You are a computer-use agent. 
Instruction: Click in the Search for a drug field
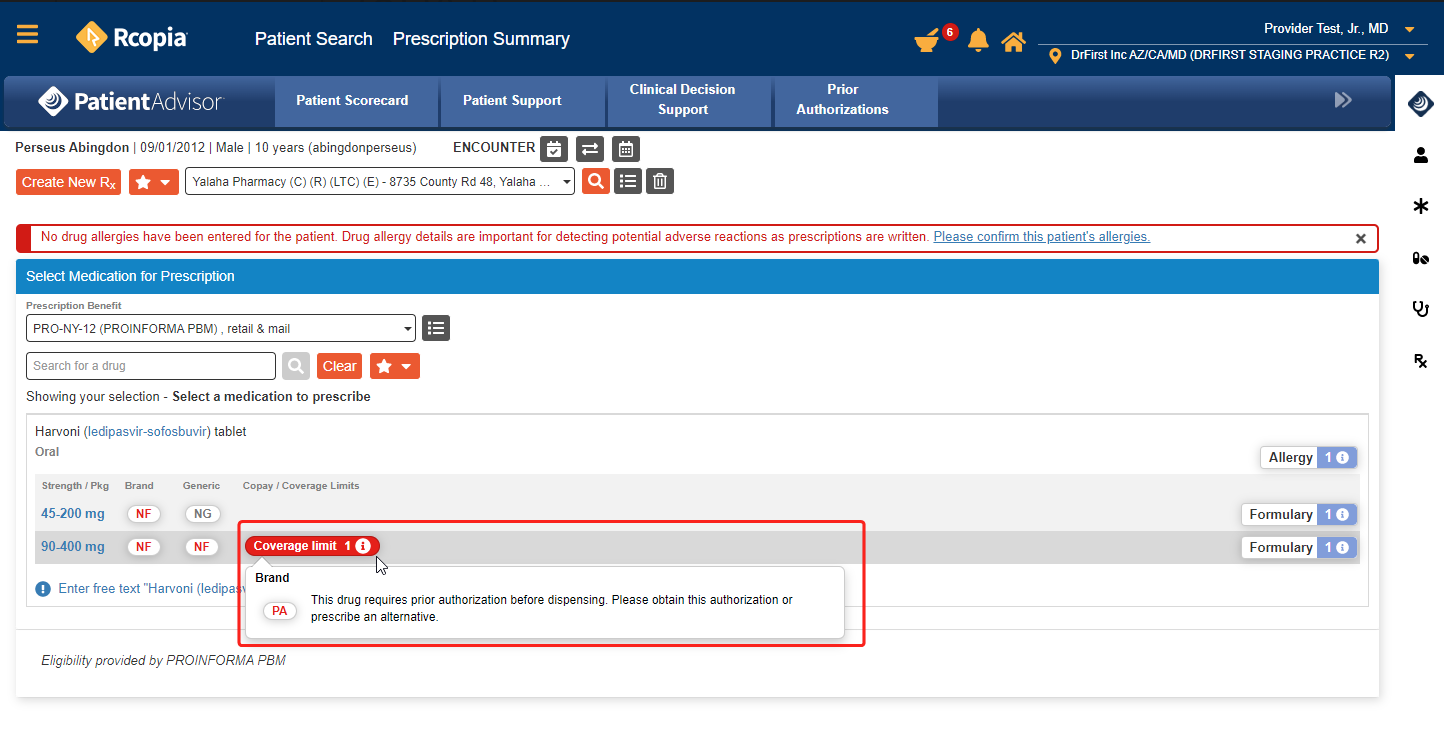point(151,366)
